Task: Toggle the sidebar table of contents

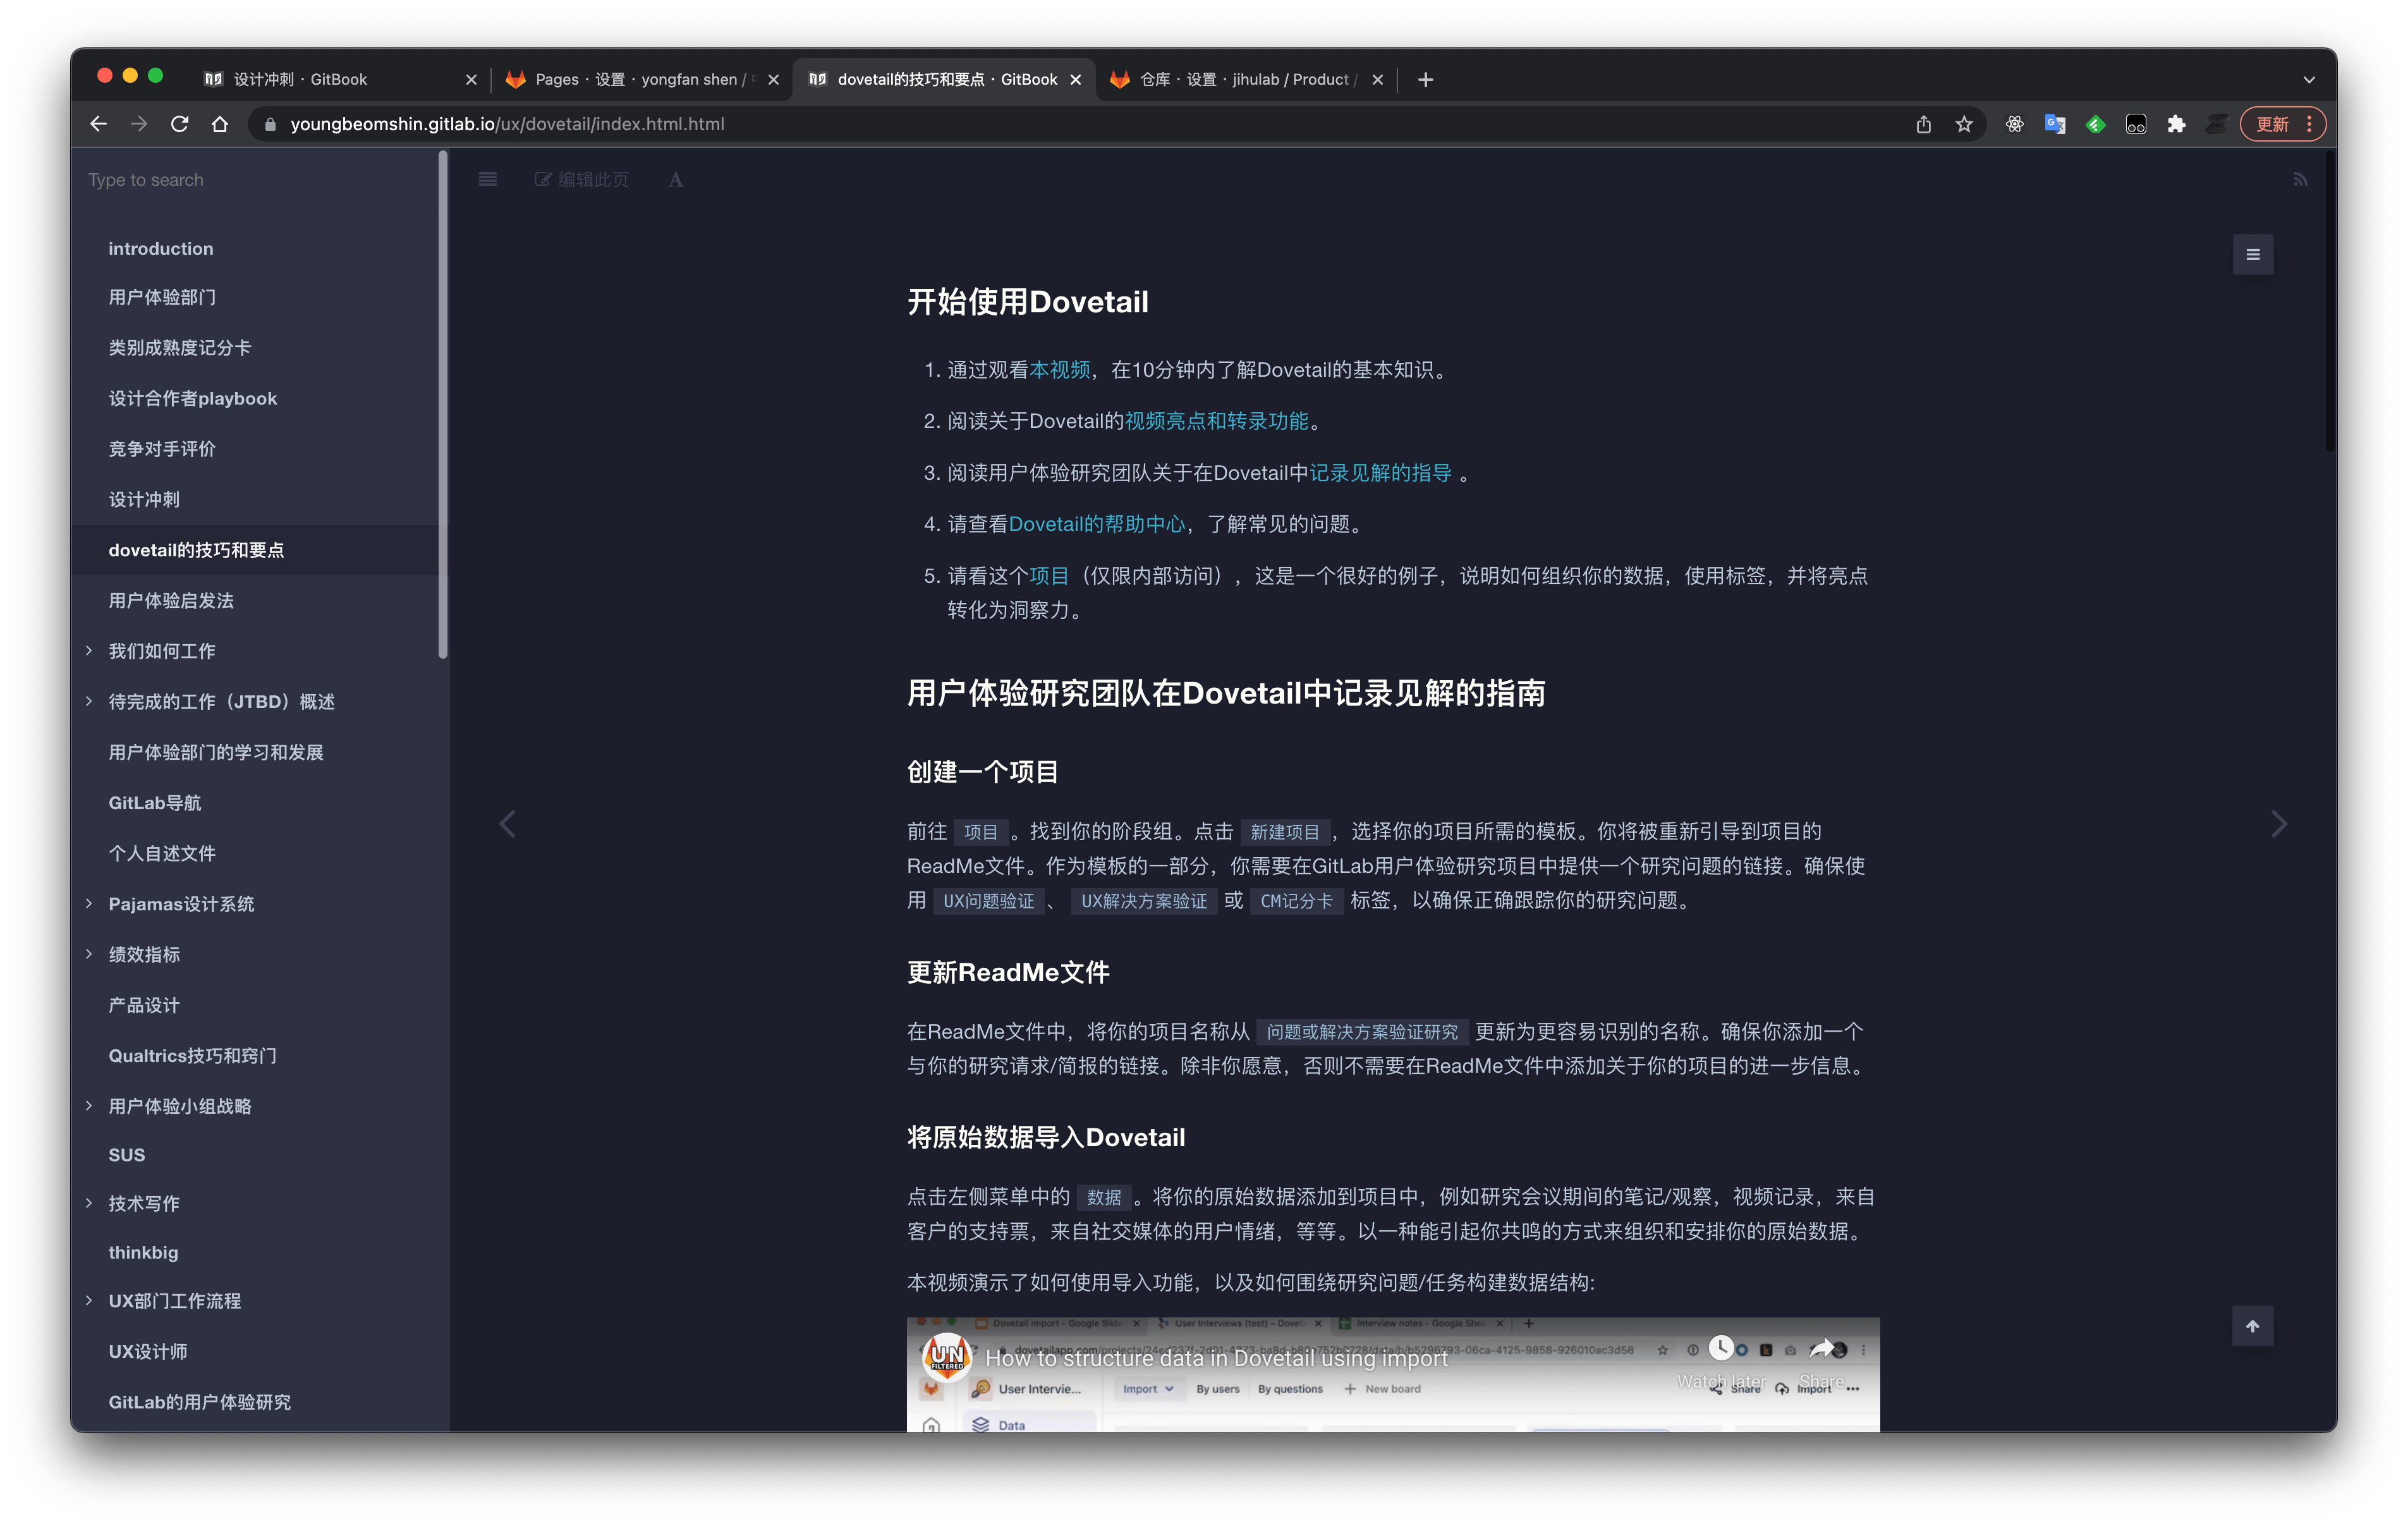Action: pyautogui.click(x=487, y=179)
